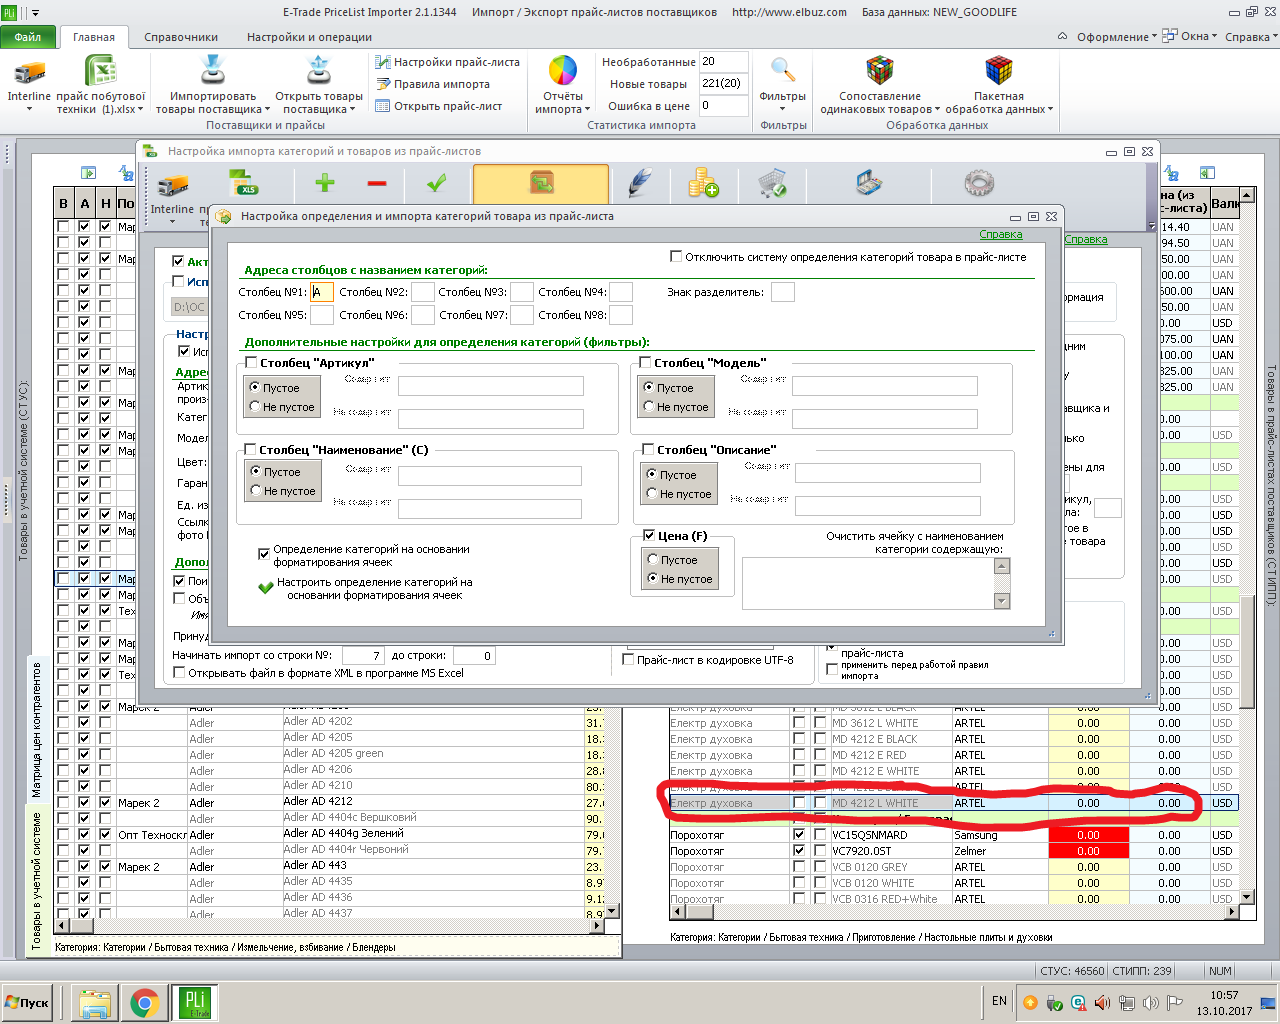
Task: Click the Windows Пуск start button
Action: tap(28, 1003)
